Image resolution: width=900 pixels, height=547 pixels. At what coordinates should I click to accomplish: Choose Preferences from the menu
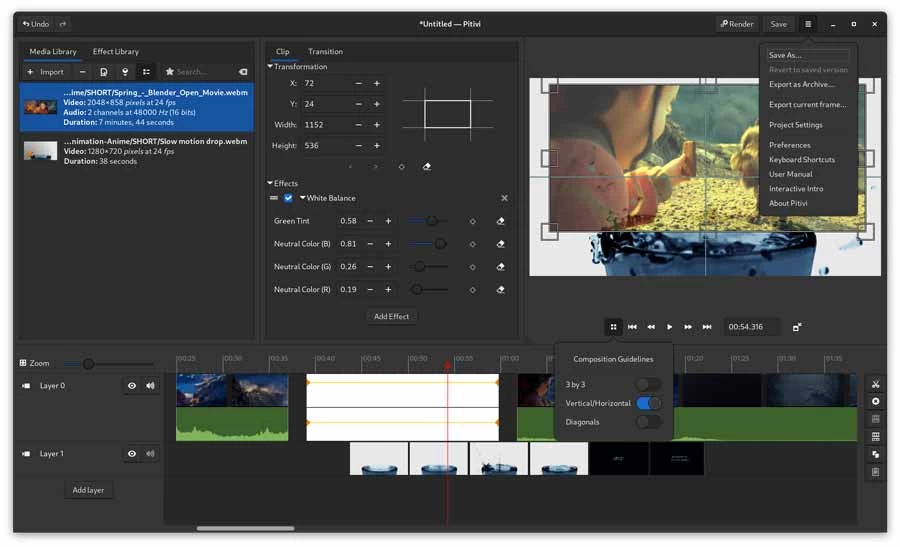click(x=789, y=145)
